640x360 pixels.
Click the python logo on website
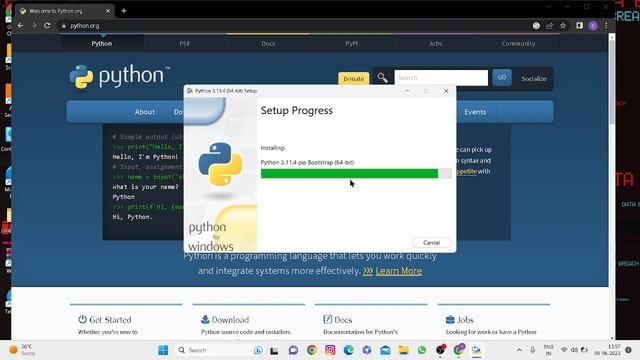click(120, 76)
